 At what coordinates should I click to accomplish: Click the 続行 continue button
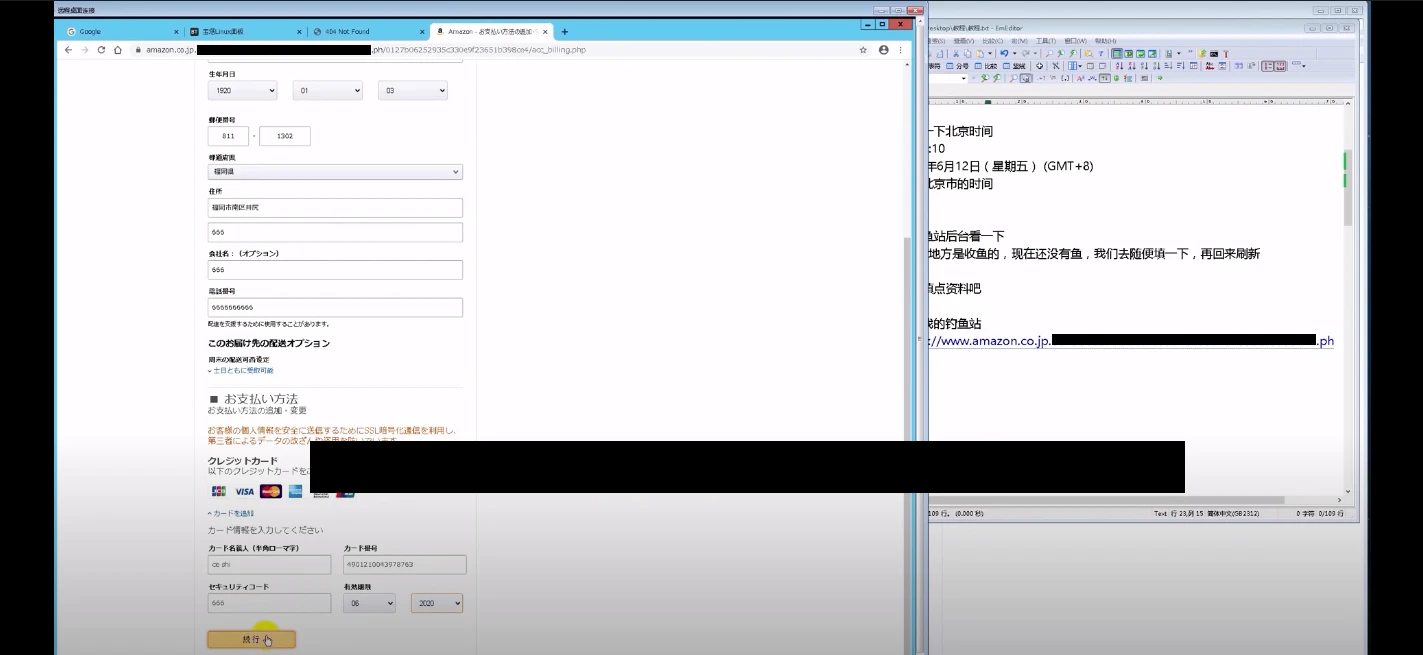coord(251,639)
